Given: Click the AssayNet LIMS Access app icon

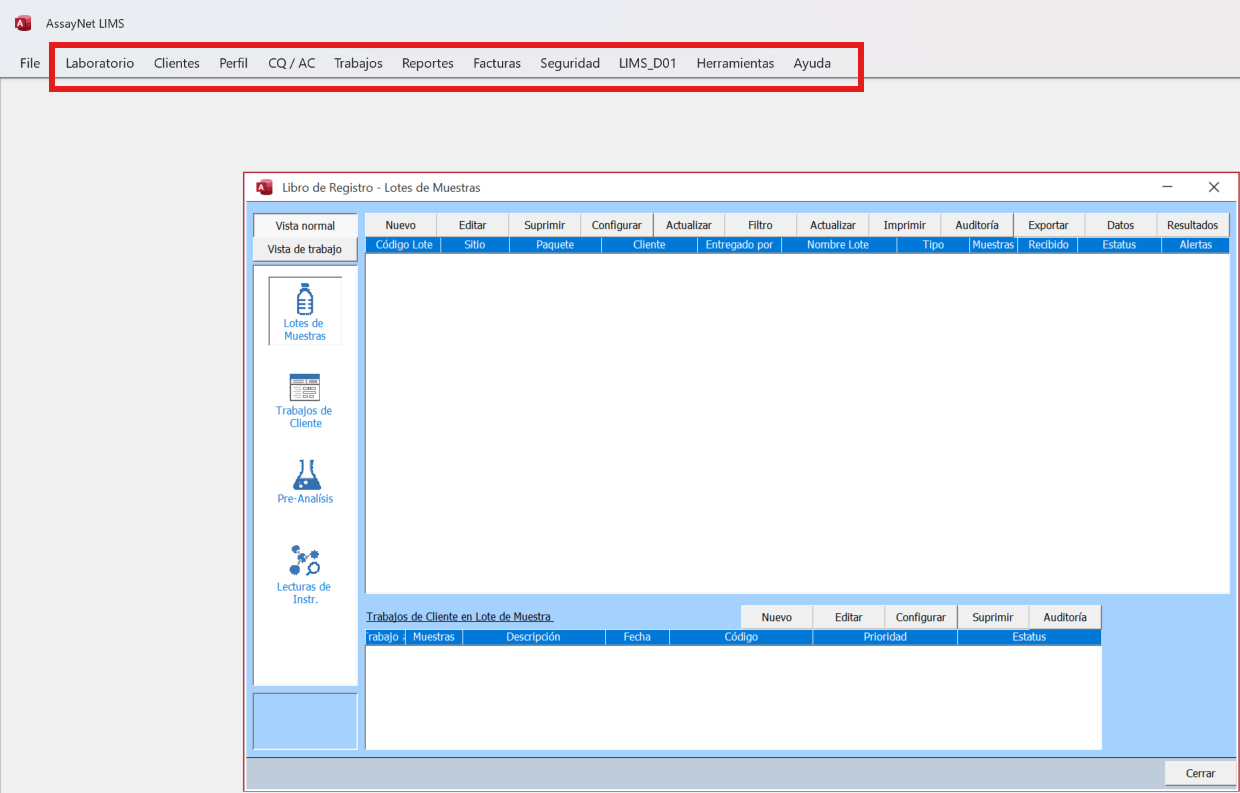Looking at the screenshot, I should click(23, 23).
